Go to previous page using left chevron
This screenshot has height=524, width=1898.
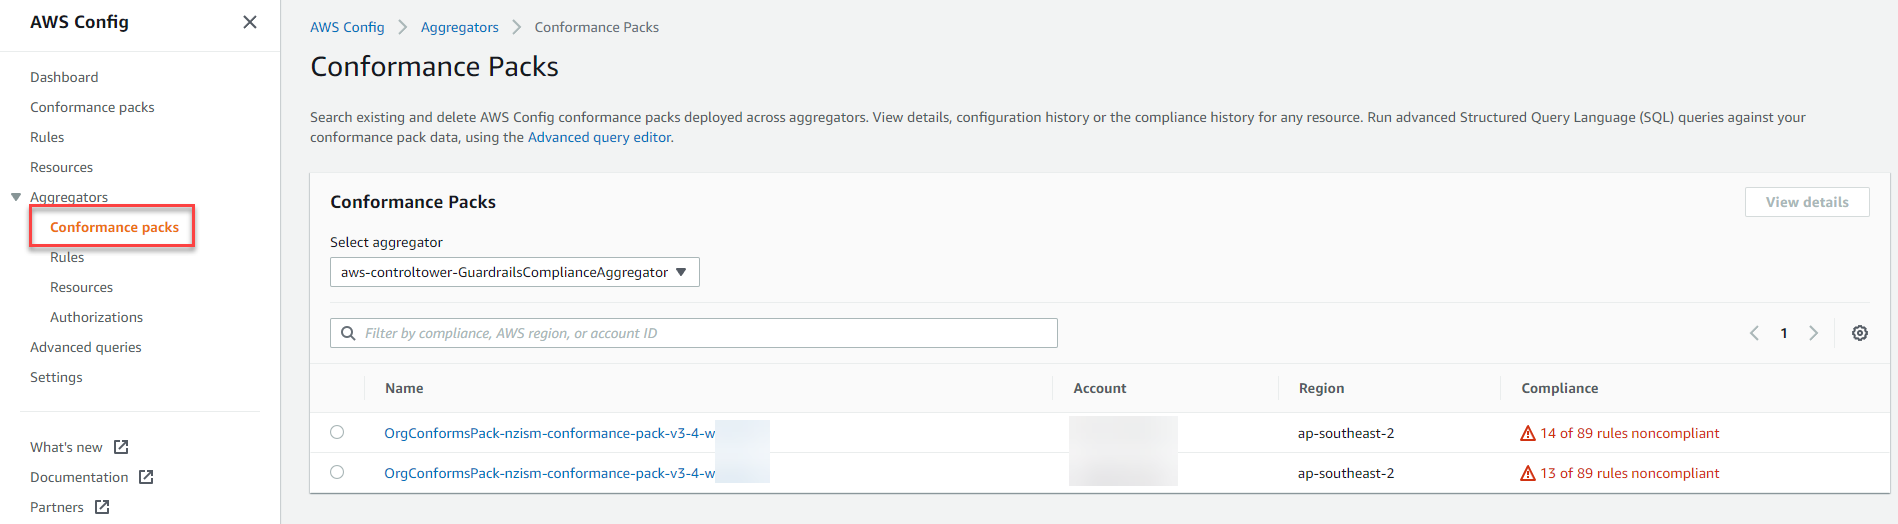coord(1754,333)
